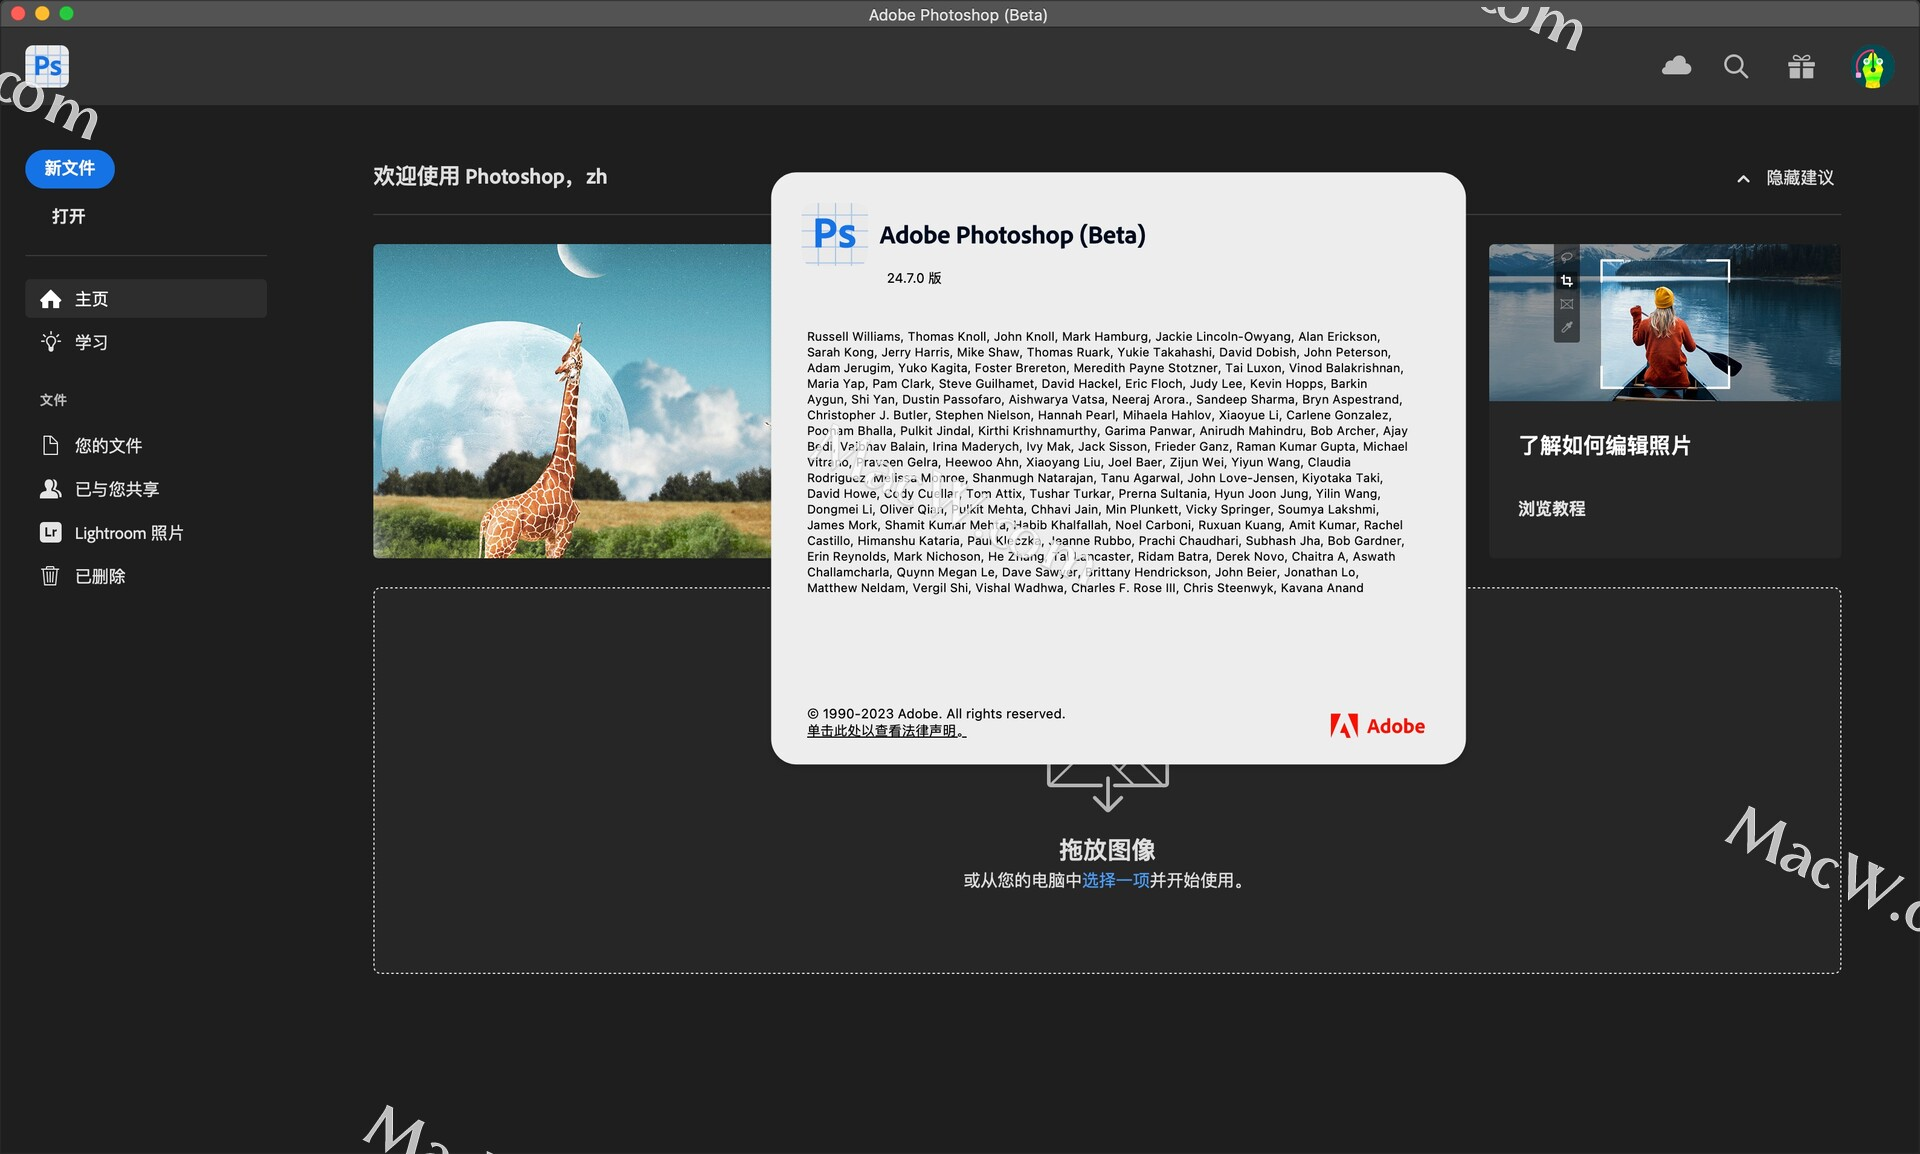Click the search magnifier icon
Screen dimensions: 1920x1154
(x=1736, y=66)
